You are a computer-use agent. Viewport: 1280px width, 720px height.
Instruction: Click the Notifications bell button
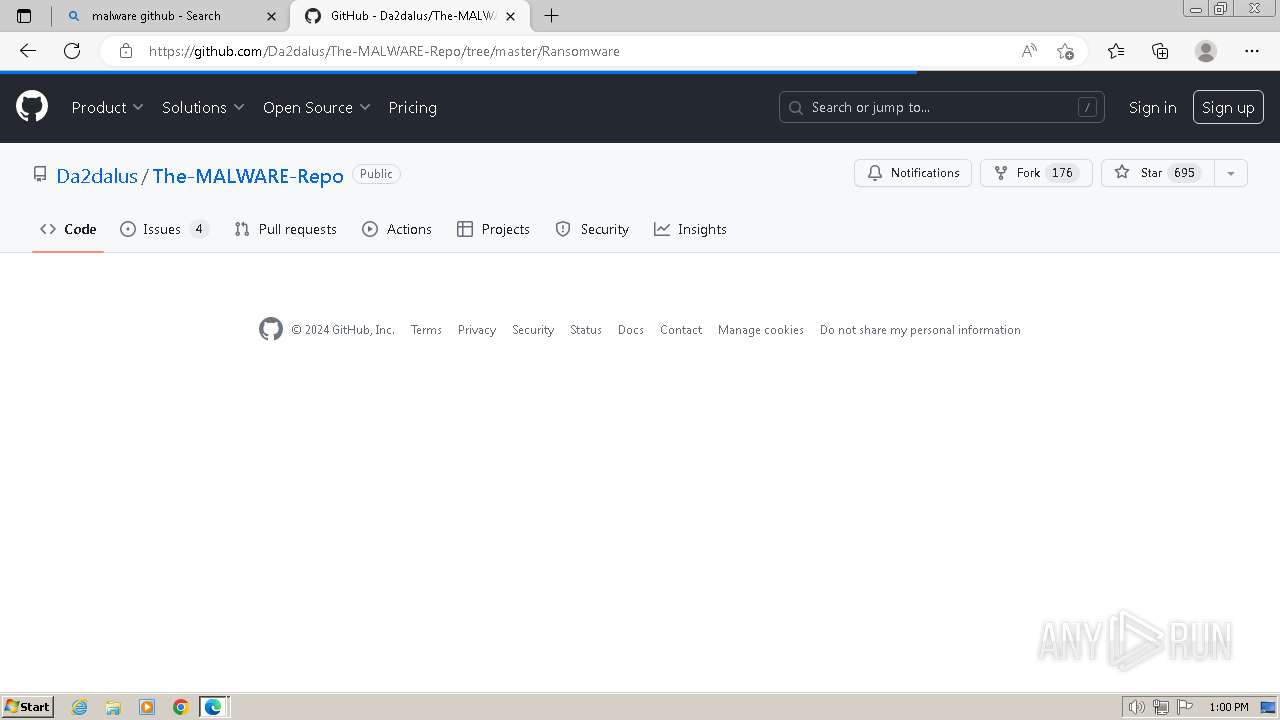[913, 173]
